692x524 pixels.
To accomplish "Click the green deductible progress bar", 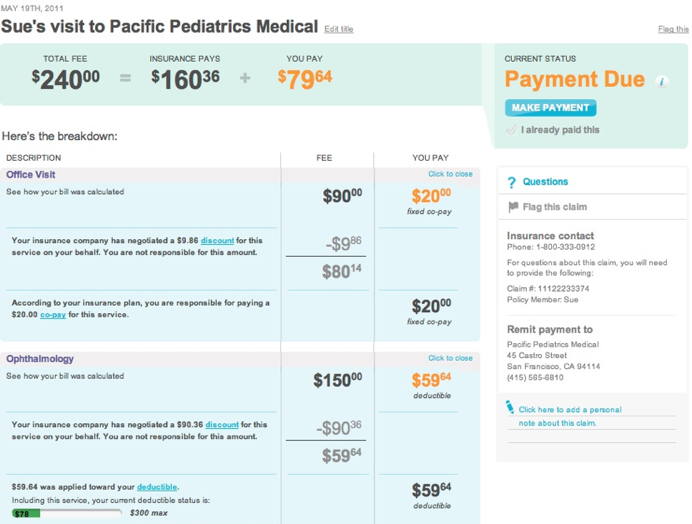I will [66, 513].
